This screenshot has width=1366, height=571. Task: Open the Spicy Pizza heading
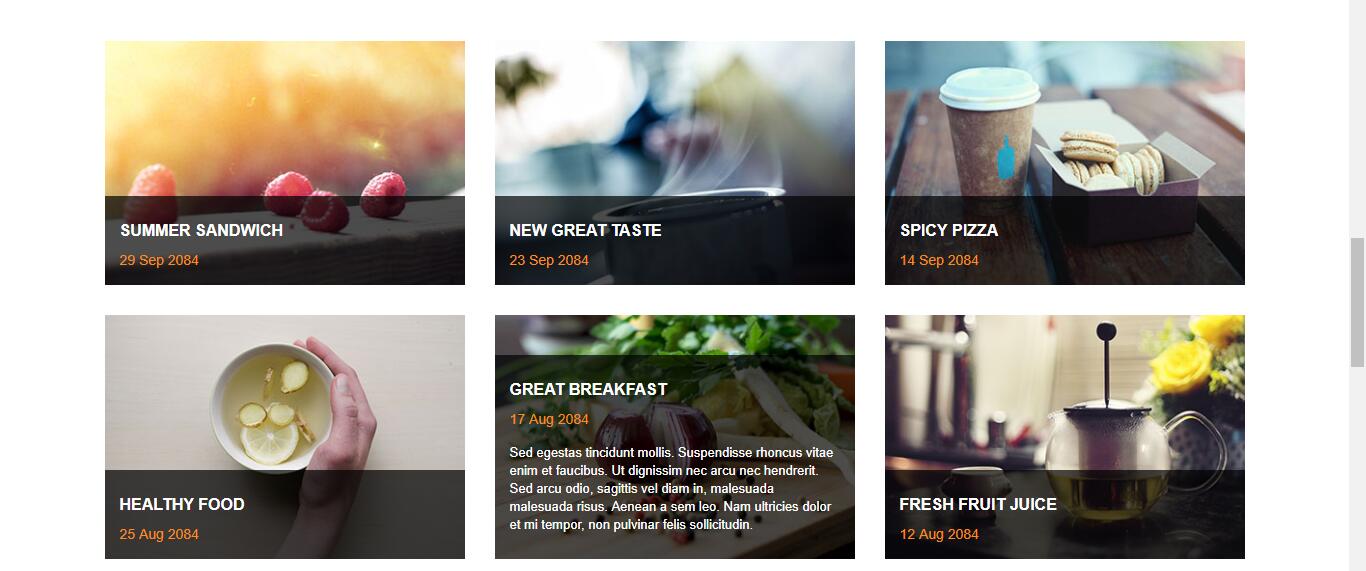tap(949, 230)
